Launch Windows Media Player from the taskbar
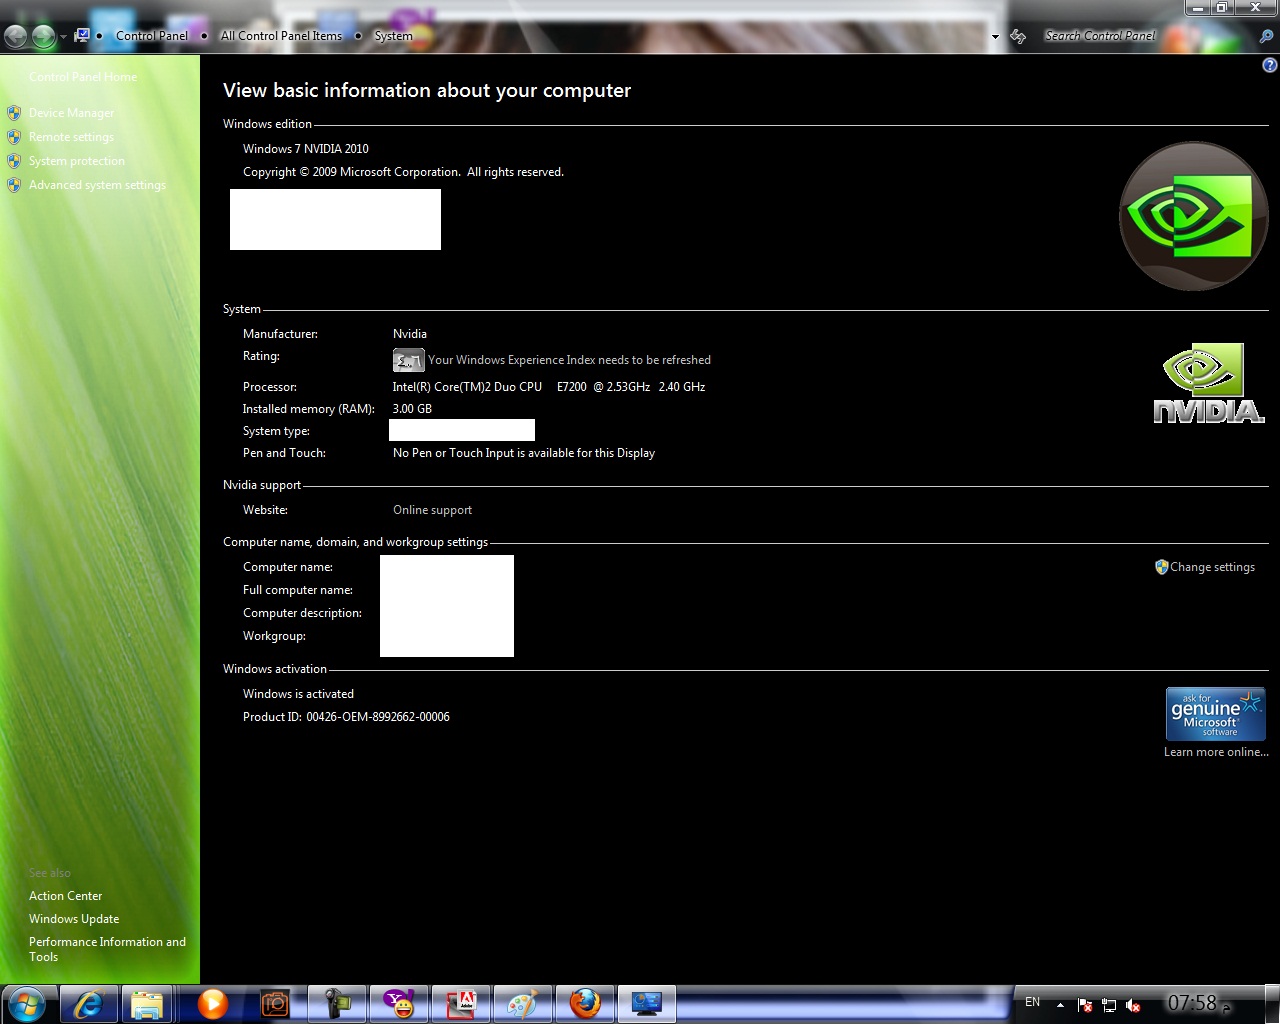 (212, 1003)
